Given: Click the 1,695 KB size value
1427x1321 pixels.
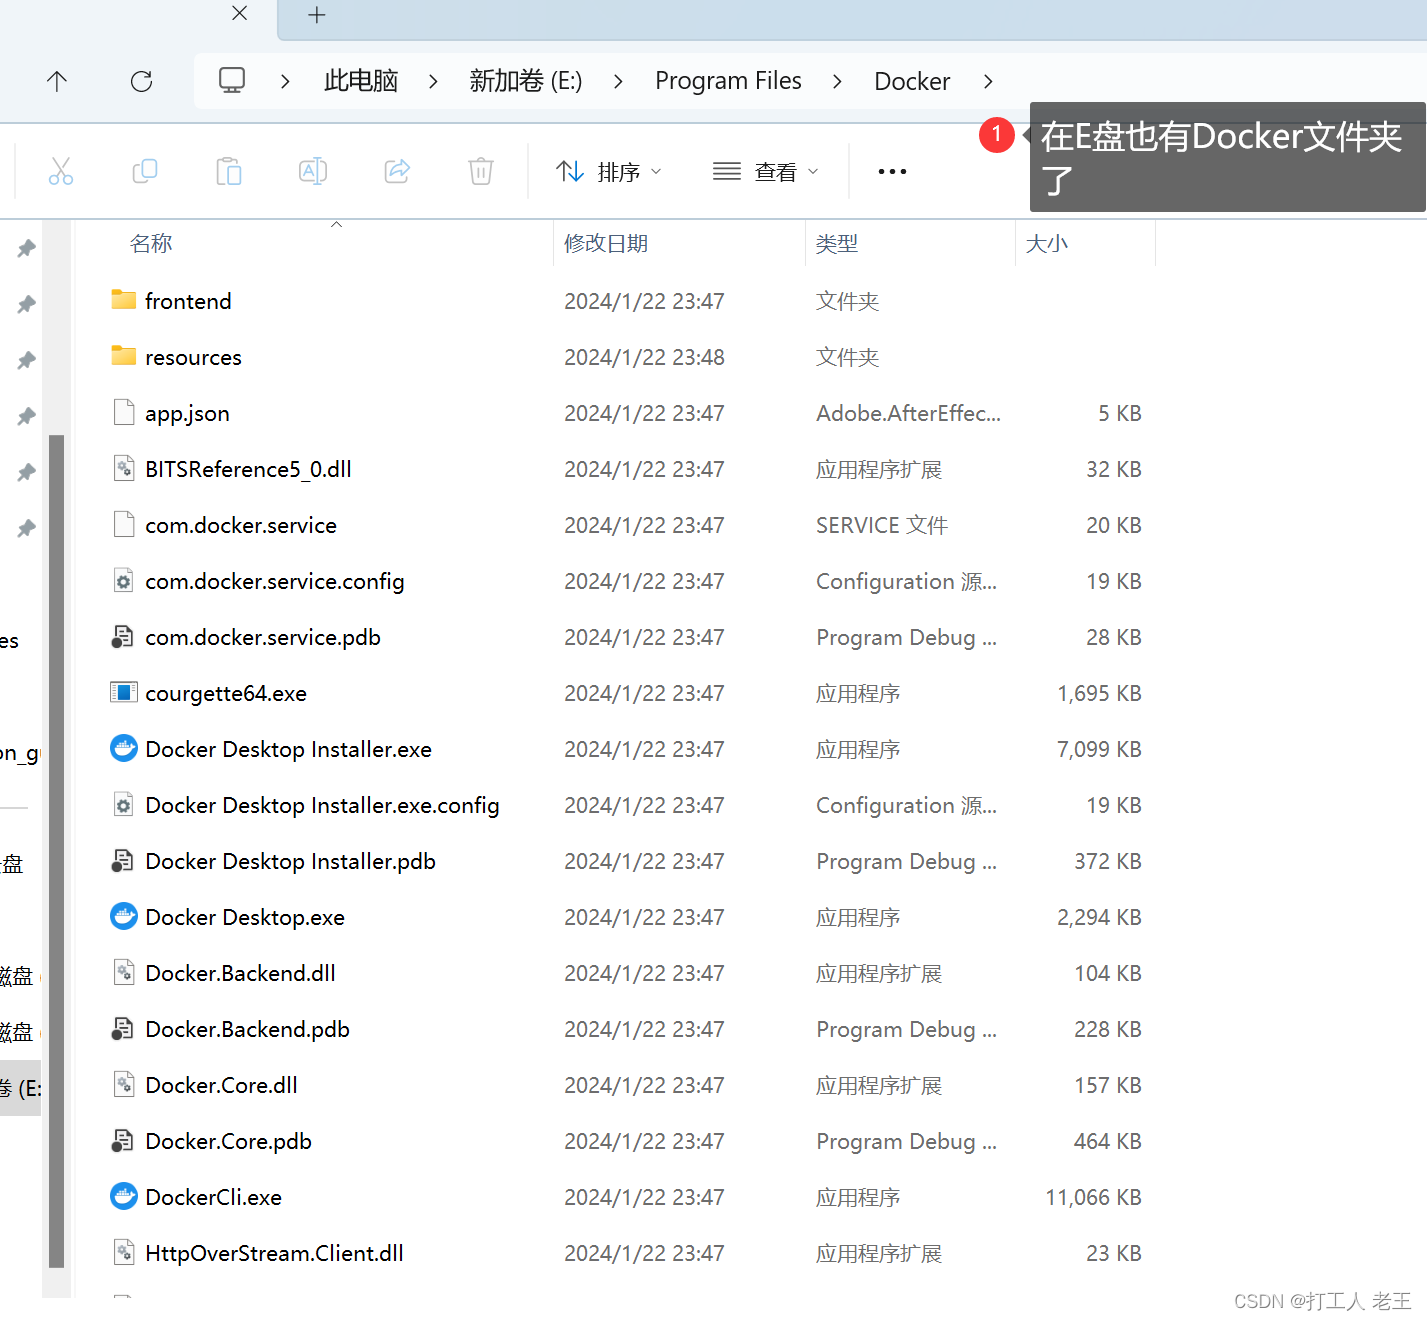Looking at the screenshot, I should coord(1099,693).
